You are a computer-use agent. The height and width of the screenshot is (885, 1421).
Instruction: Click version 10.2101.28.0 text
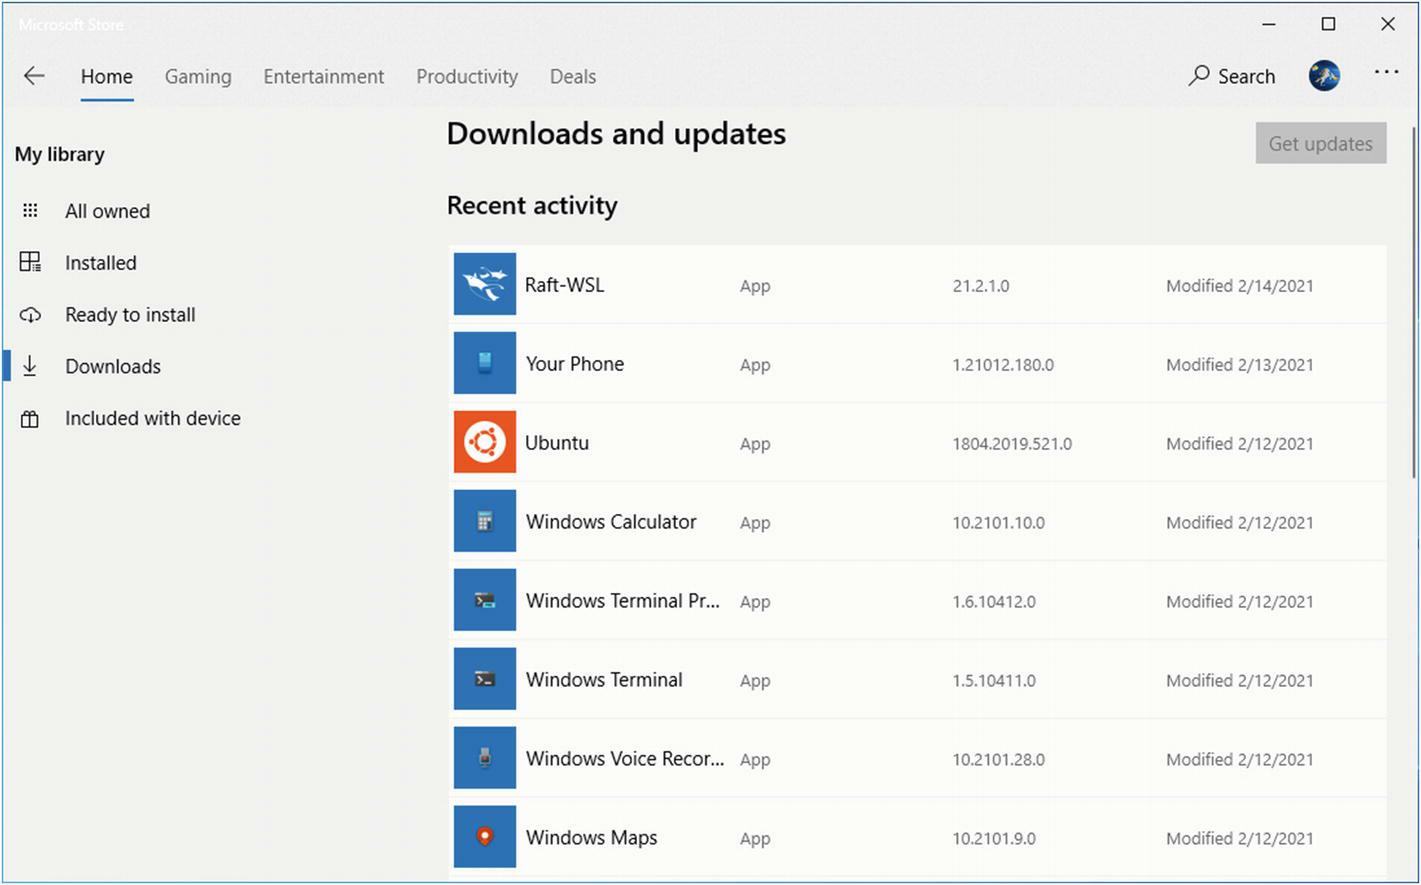(998, 760)
